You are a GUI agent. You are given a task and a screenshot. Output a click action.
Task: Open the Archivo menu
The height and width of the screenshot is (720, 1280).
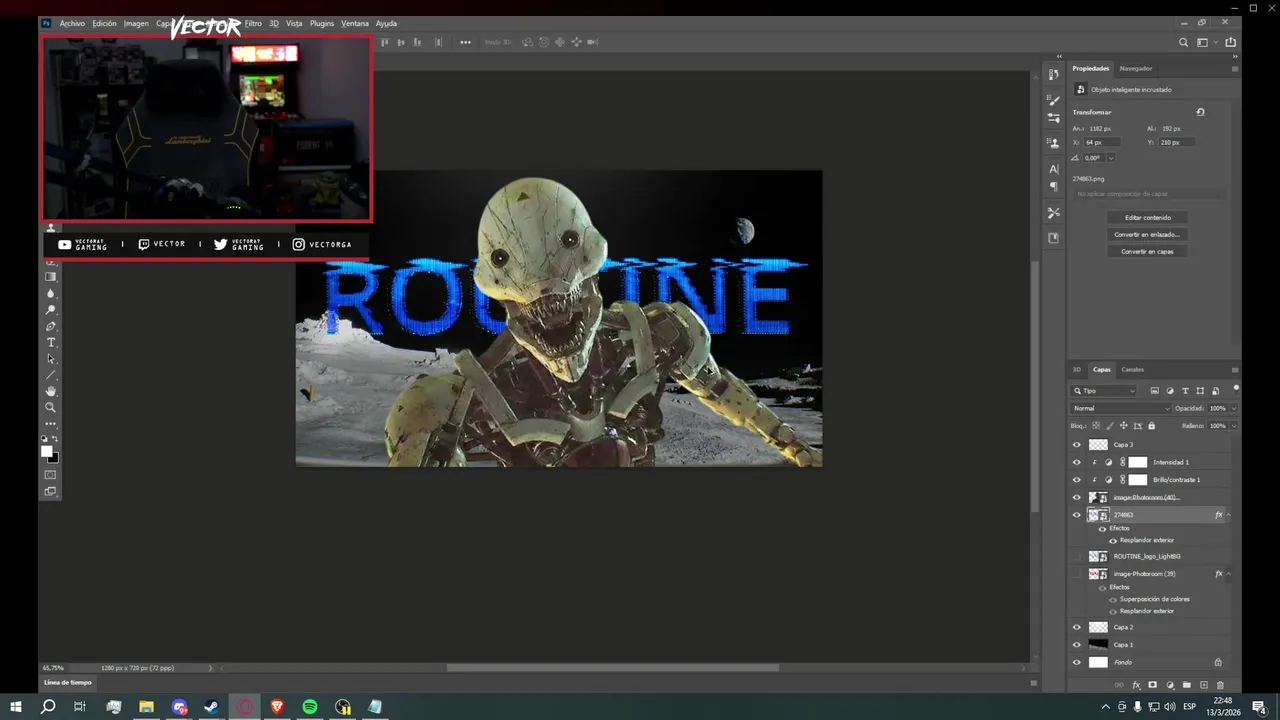pyautogui.click(x=72, y=23)
